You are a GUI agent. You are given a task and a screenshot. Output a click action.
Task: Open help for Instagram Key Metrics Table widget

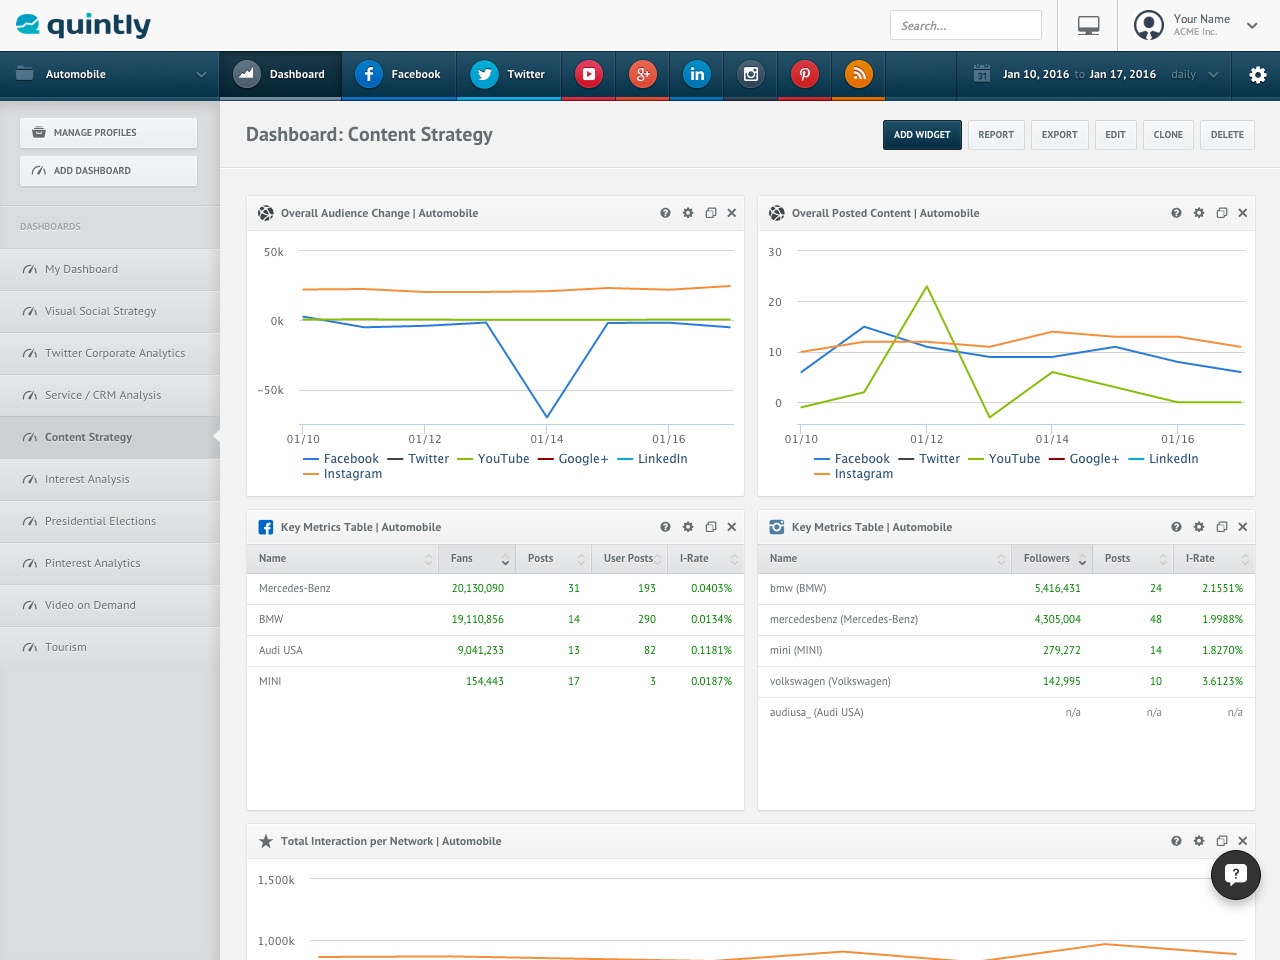pos(1176,527)
